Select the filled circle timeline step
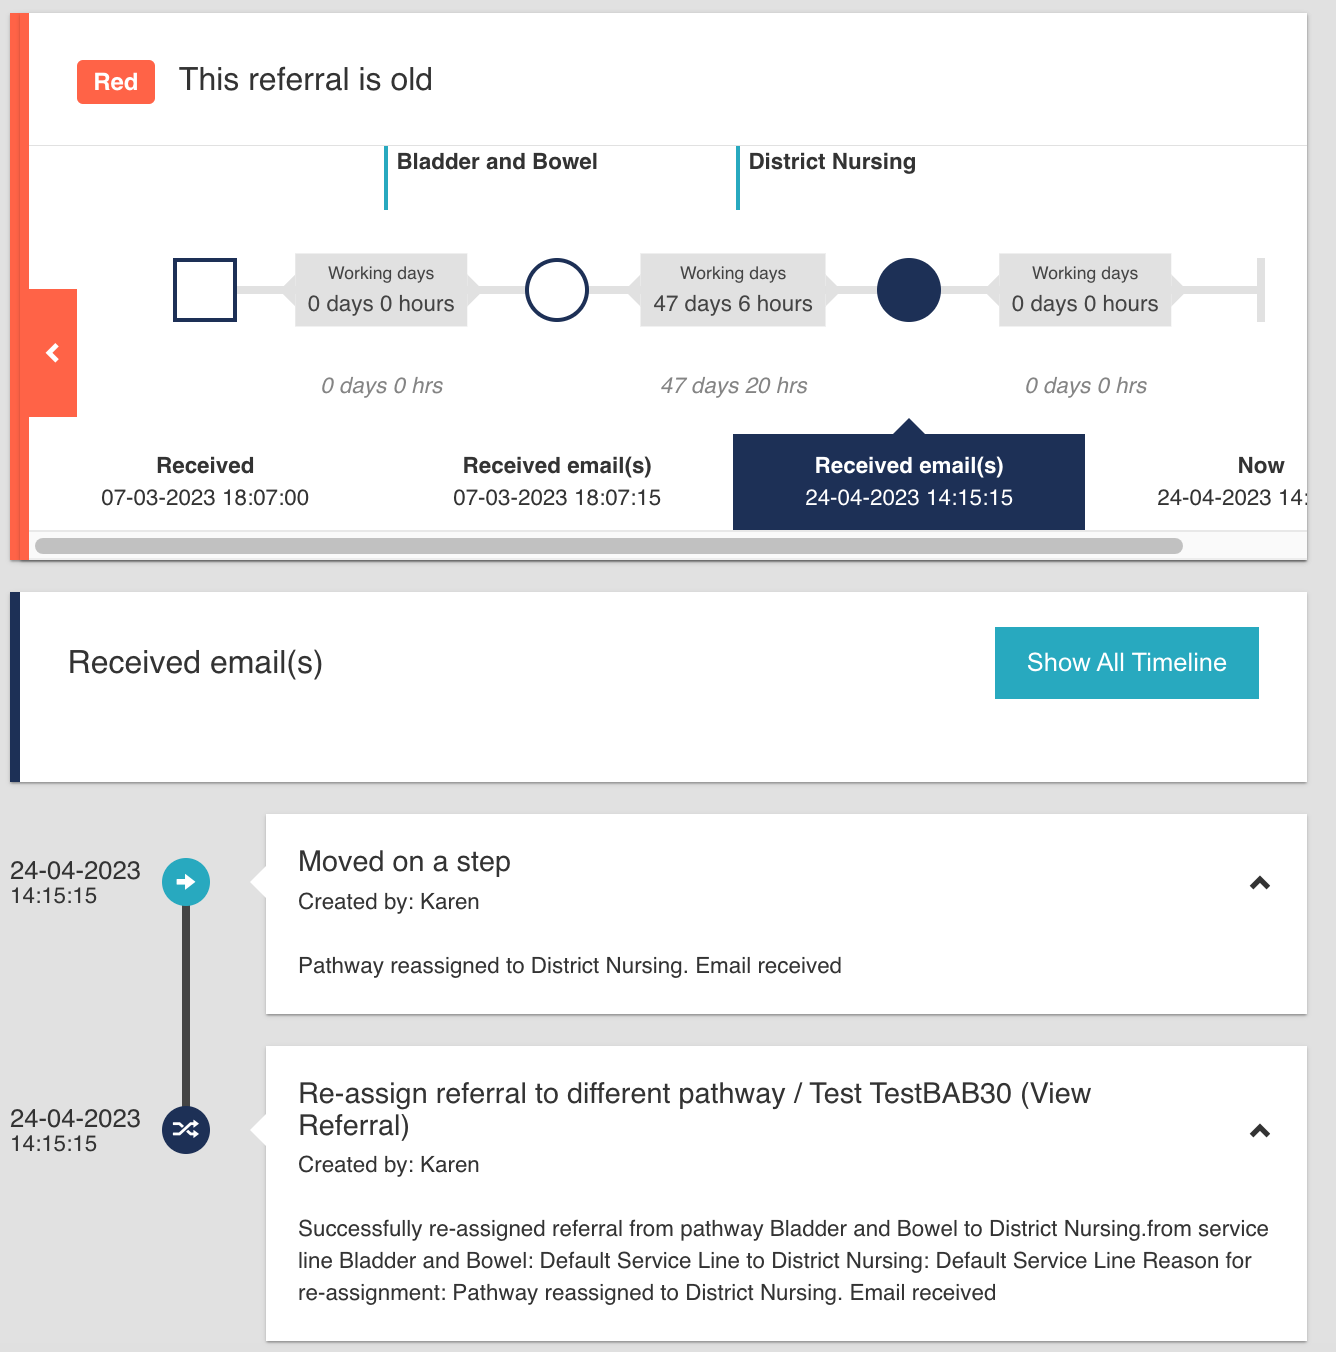Image resolution: width=1336 pixels, height=1352 pixels. (909, 290)
